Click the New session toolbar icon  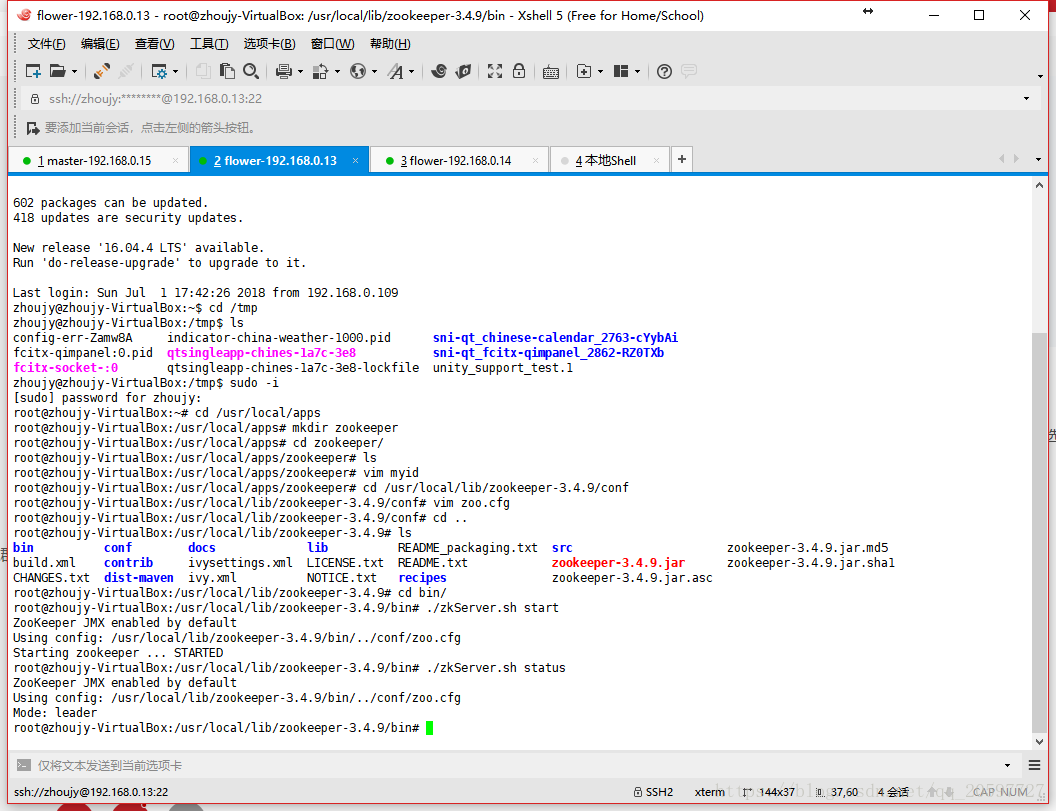pos(33,71)
